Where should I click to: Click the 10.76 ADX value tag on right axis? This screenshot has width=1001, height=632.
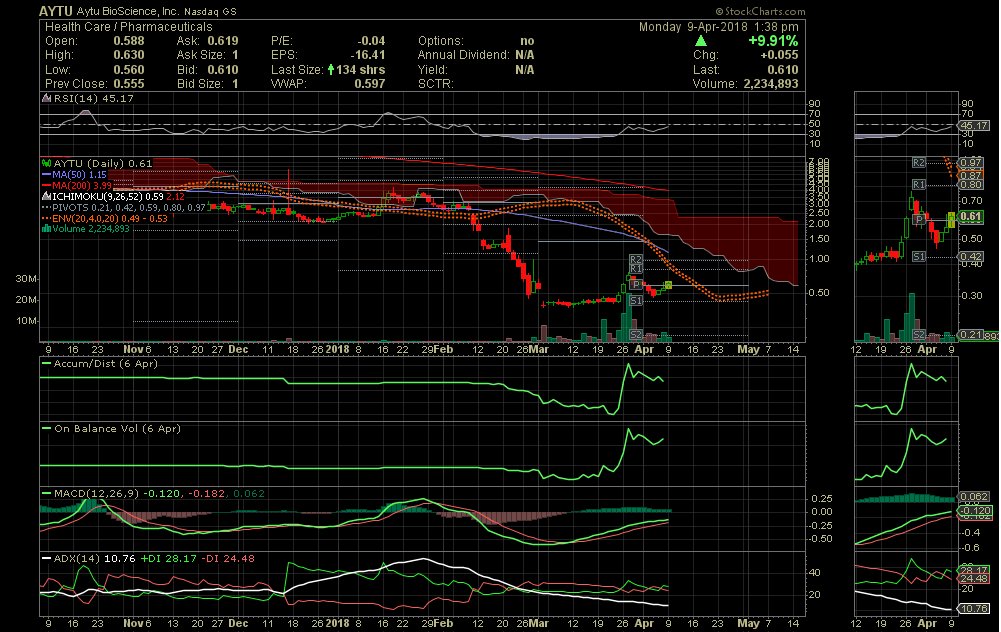(974, 608)
